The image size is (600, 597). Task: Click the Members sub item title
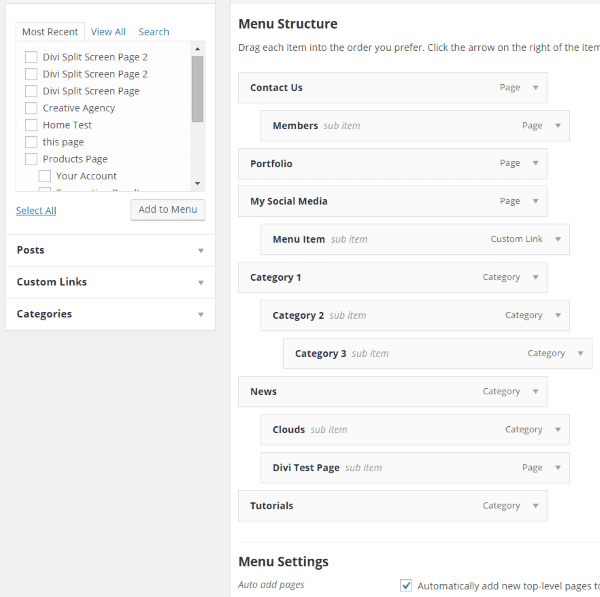[295, 126]
